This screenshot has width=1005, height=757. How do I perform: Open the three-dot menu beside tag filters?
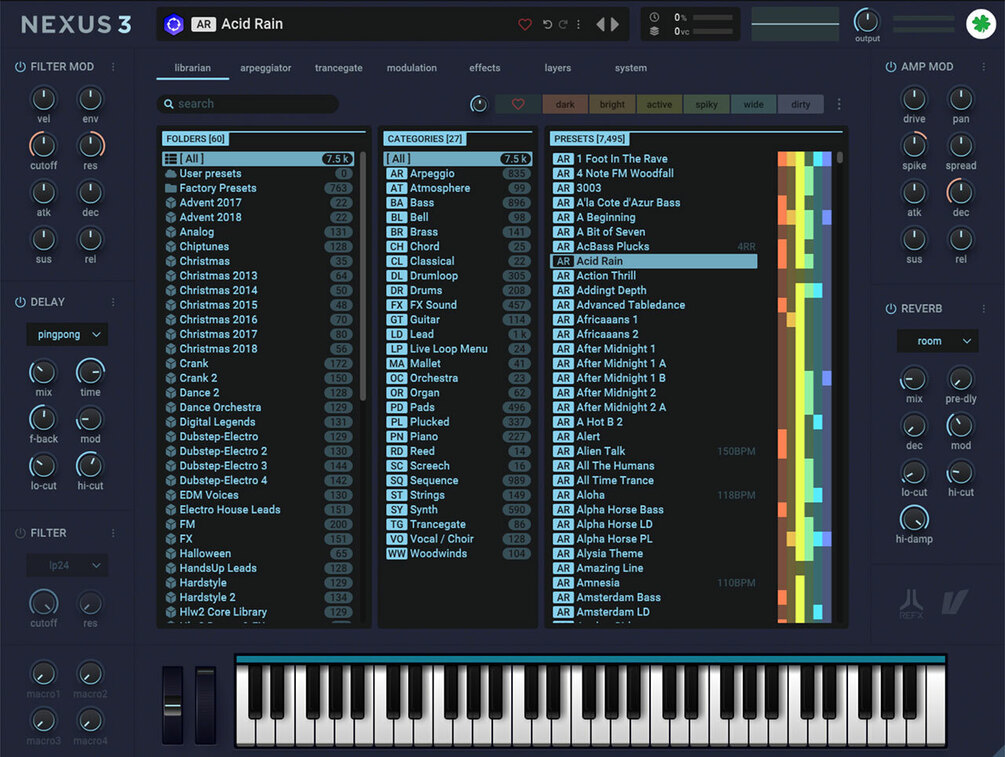point(839,104)
